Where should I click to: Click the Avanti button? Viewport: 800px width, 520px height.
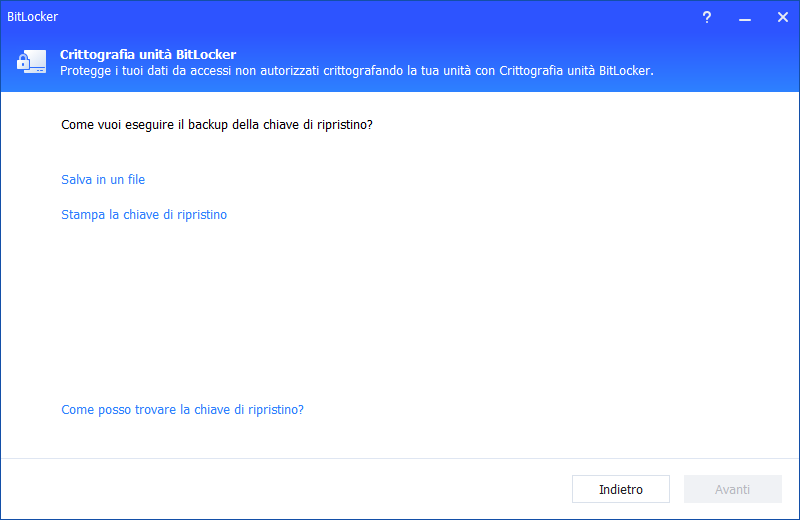pyautogui.click(x=733, y=489)
